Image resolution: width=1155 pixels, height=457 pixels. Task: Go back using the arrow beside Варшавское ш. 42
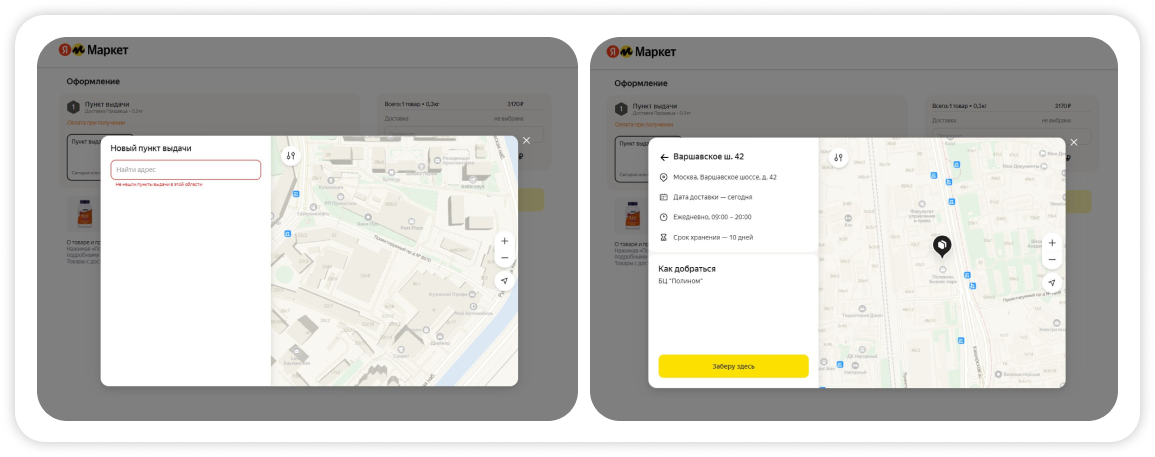[664, 157]
